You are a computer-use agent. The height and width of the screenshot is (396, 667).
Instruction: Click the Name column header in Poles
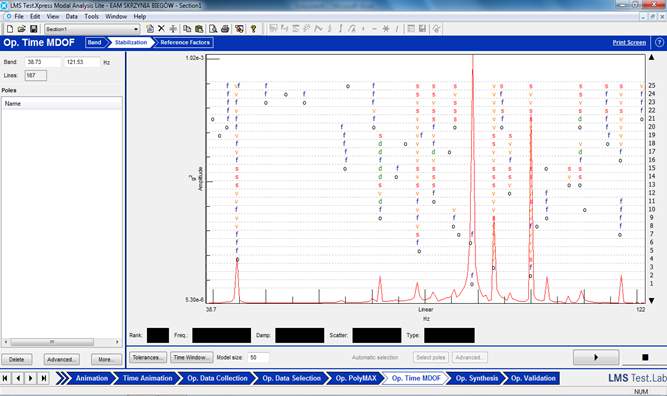[x=62, y=104]
